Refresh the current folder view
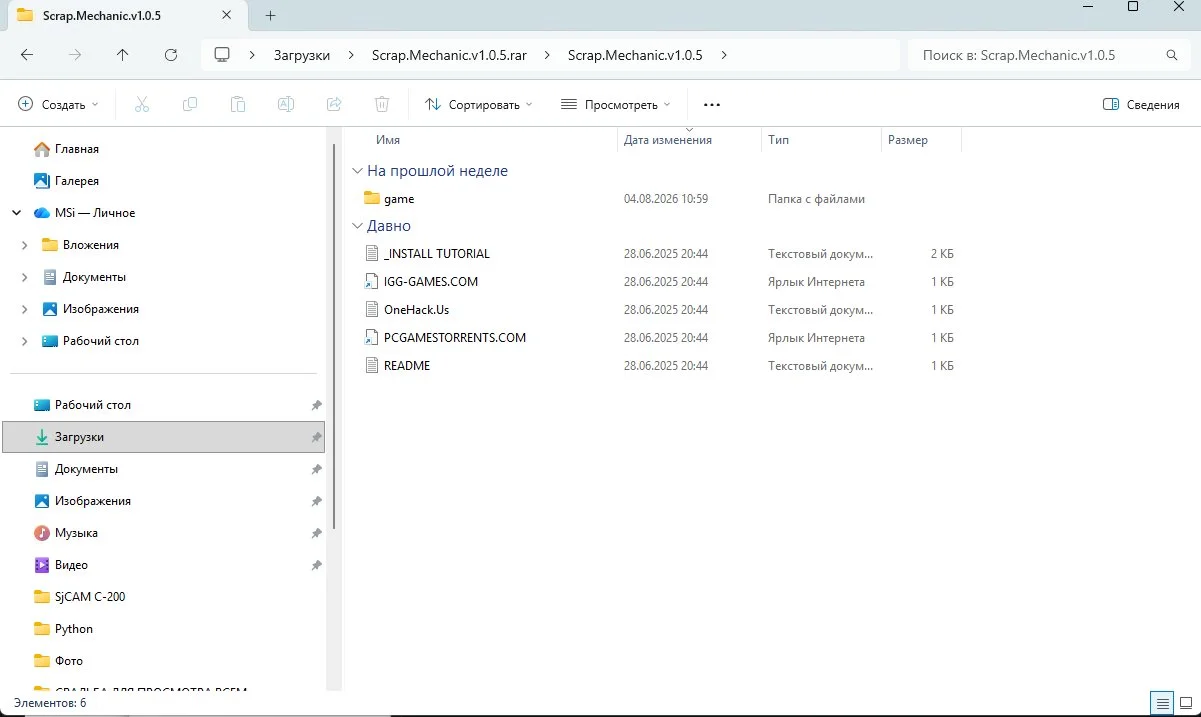The width and height of the screenshot is (1201, 717). coord(171,55)
